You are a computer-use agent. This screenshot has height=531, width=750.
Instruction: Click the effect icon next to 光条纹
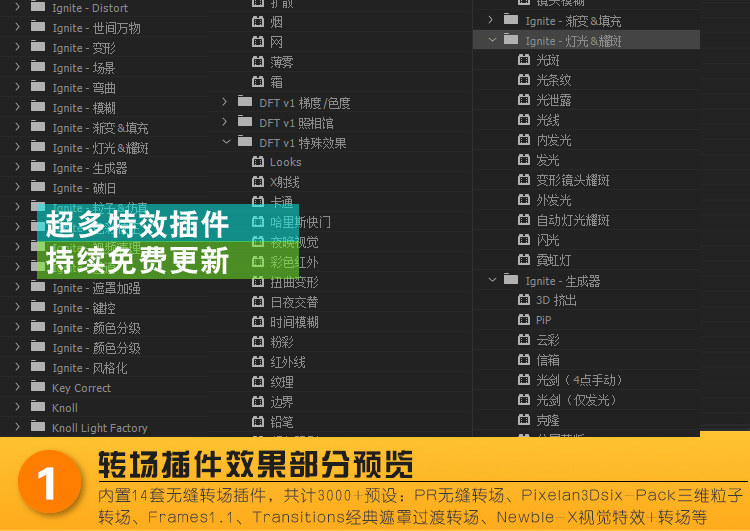[524, 80]
